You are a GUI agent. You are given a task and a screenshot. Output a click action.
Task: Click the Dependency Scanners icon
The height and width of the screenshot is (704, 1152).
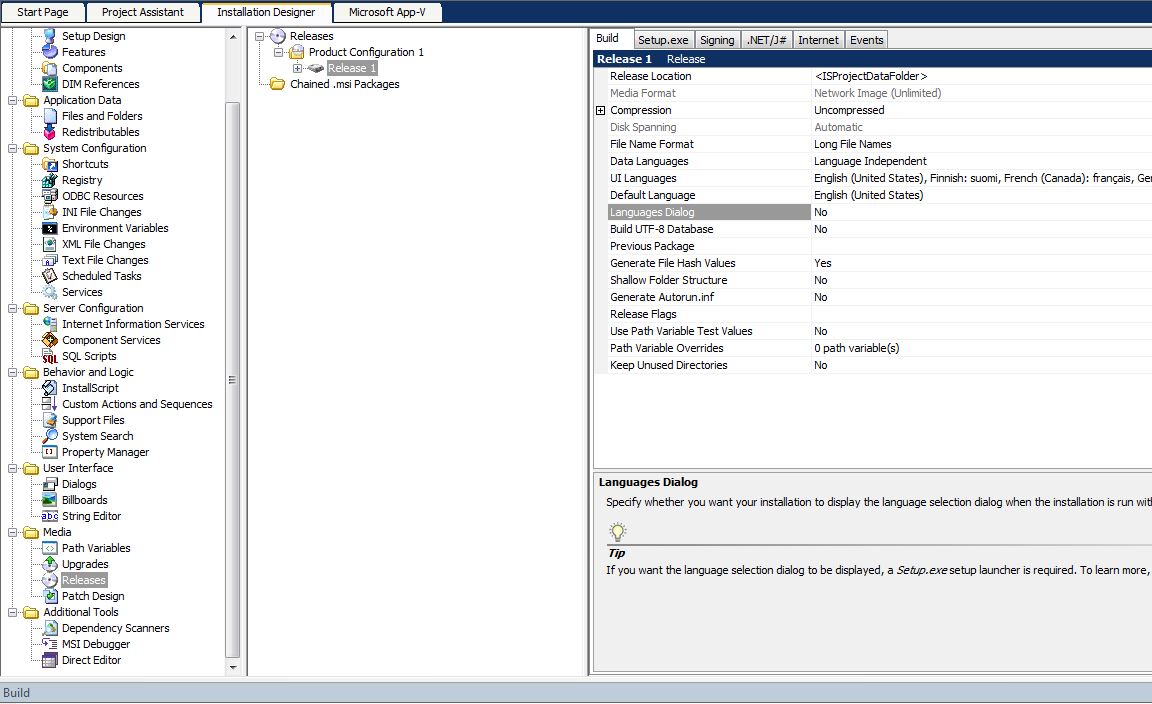point(50,628)
